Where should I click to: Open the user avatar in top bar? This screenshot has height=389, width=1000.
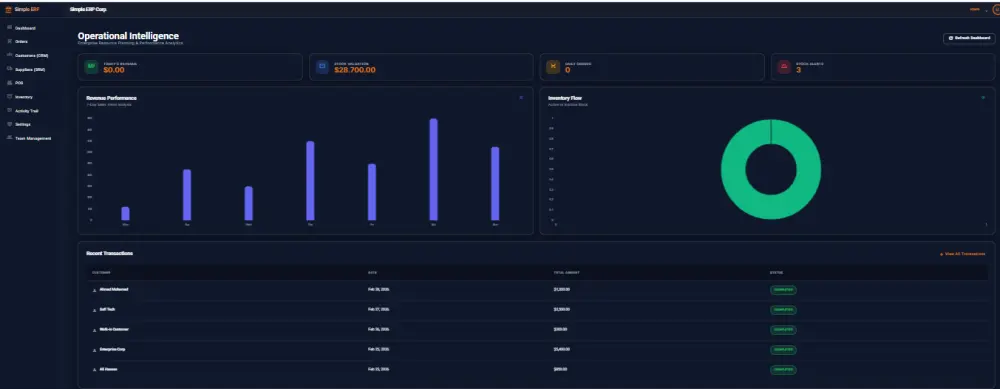point(997,10)
